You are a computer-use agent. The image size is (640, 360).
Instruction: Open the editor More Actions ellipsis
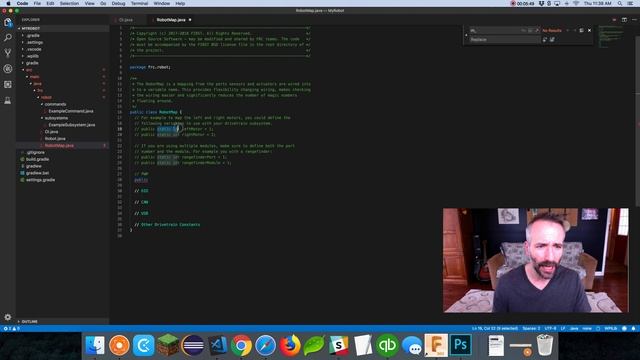tap(634, 20)
